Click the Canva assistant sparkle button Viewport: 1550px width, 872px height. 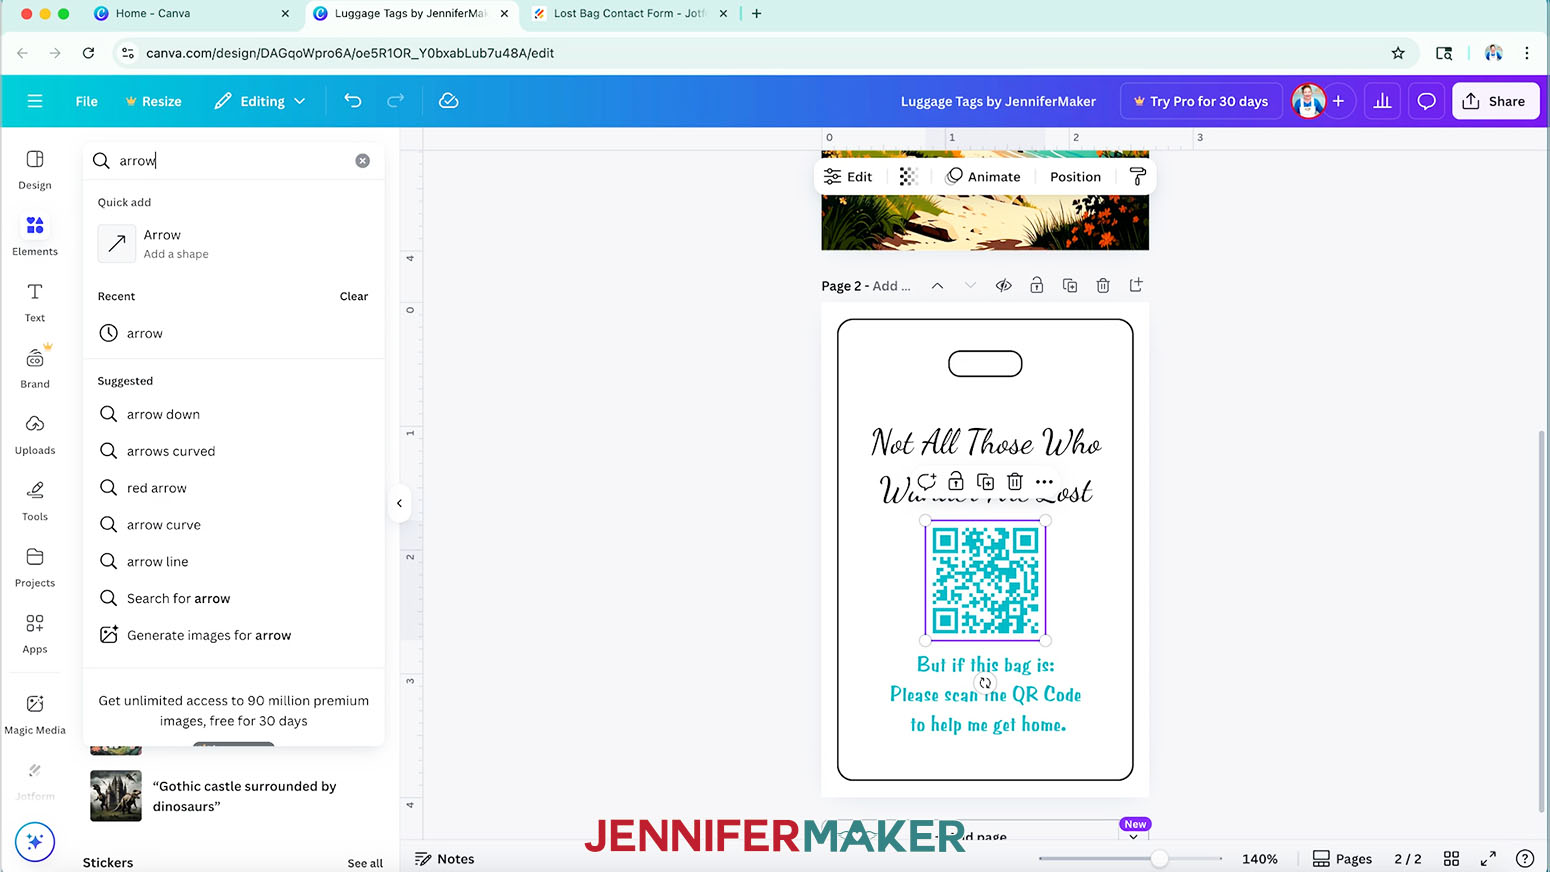pos(35,842)
